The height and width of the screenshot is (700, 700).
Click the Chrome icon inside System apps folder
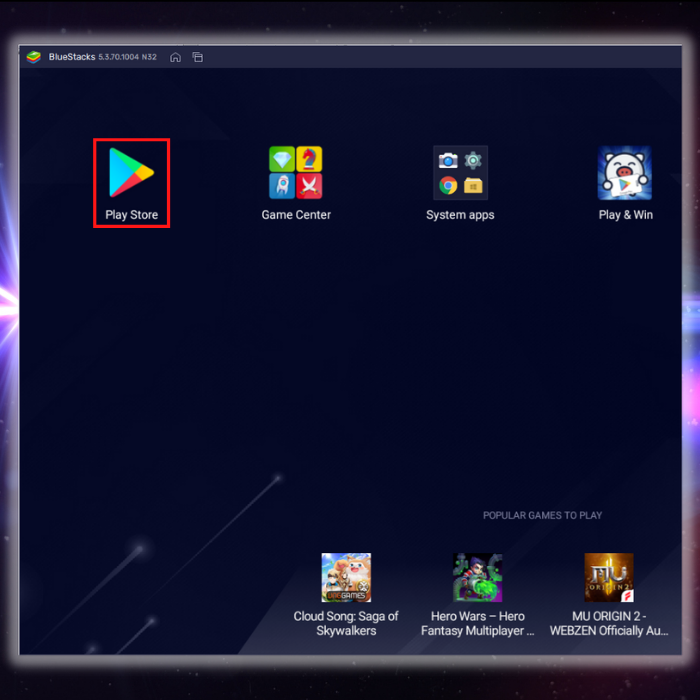(x=448, y=185)
